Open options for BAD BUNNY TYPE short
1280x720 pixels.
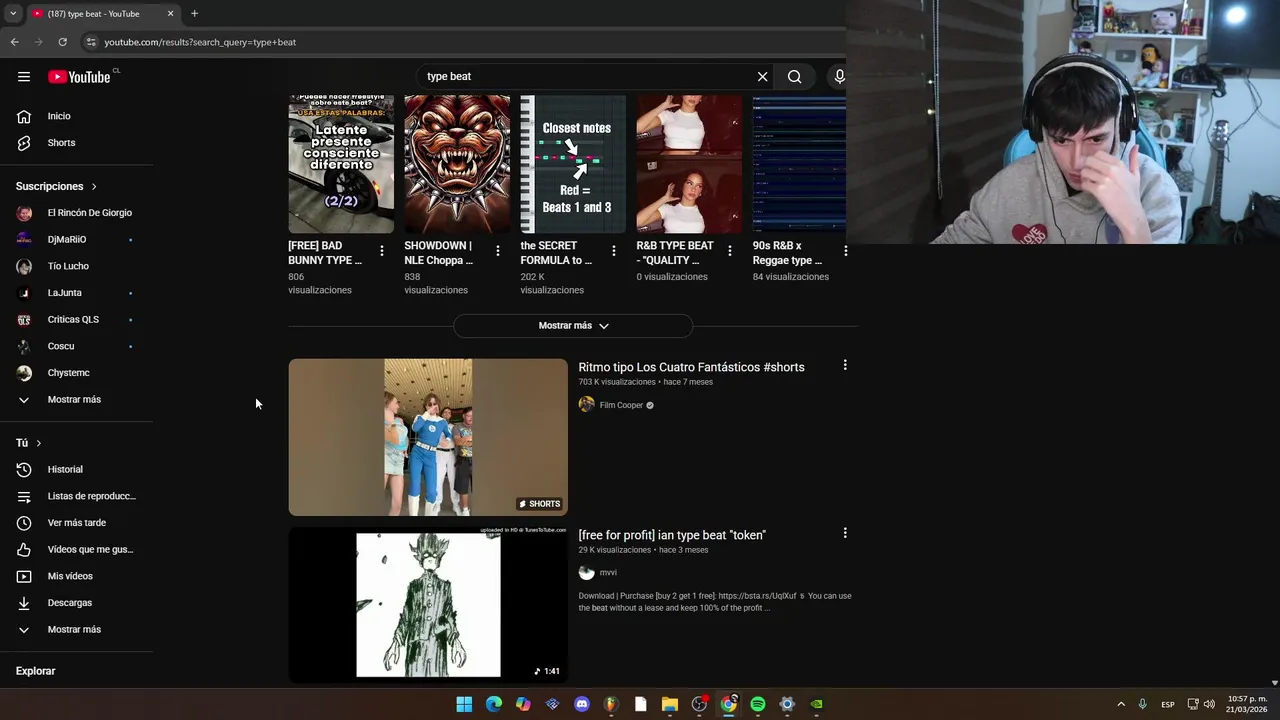coord(382,251)
